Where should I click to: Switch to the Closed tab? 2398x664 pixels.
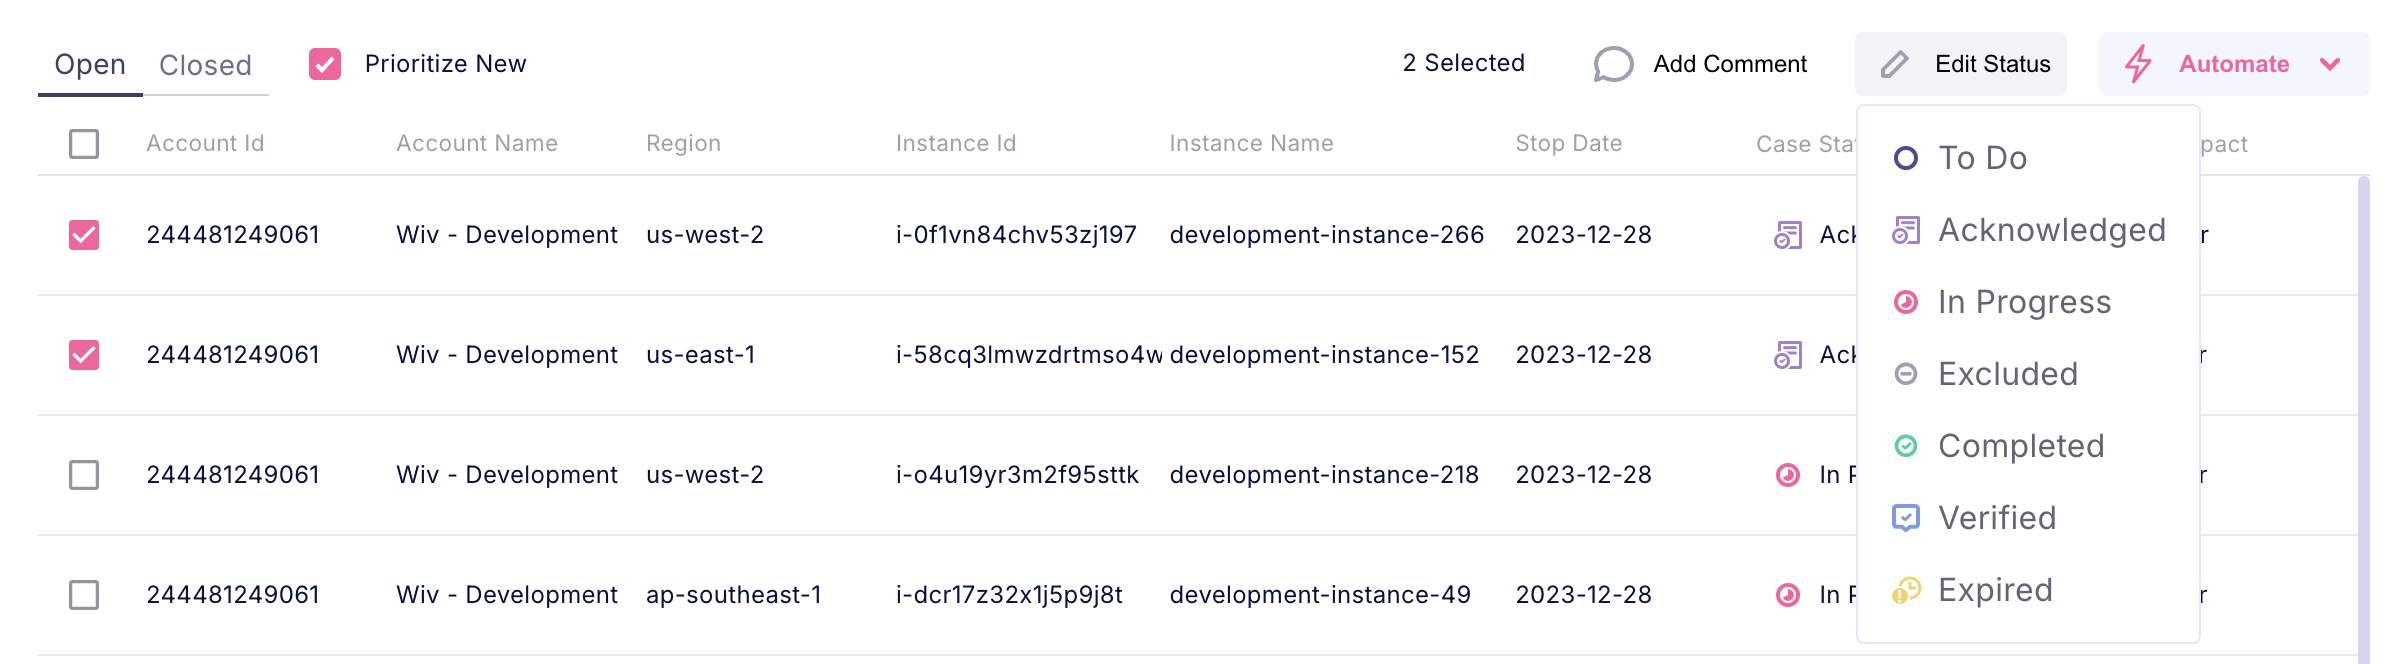tap(205, 65)
